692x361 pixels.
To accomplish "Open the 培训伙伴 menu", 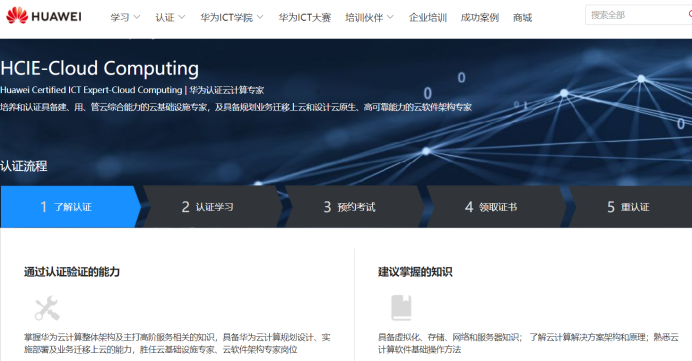I will tap(364, 18).
